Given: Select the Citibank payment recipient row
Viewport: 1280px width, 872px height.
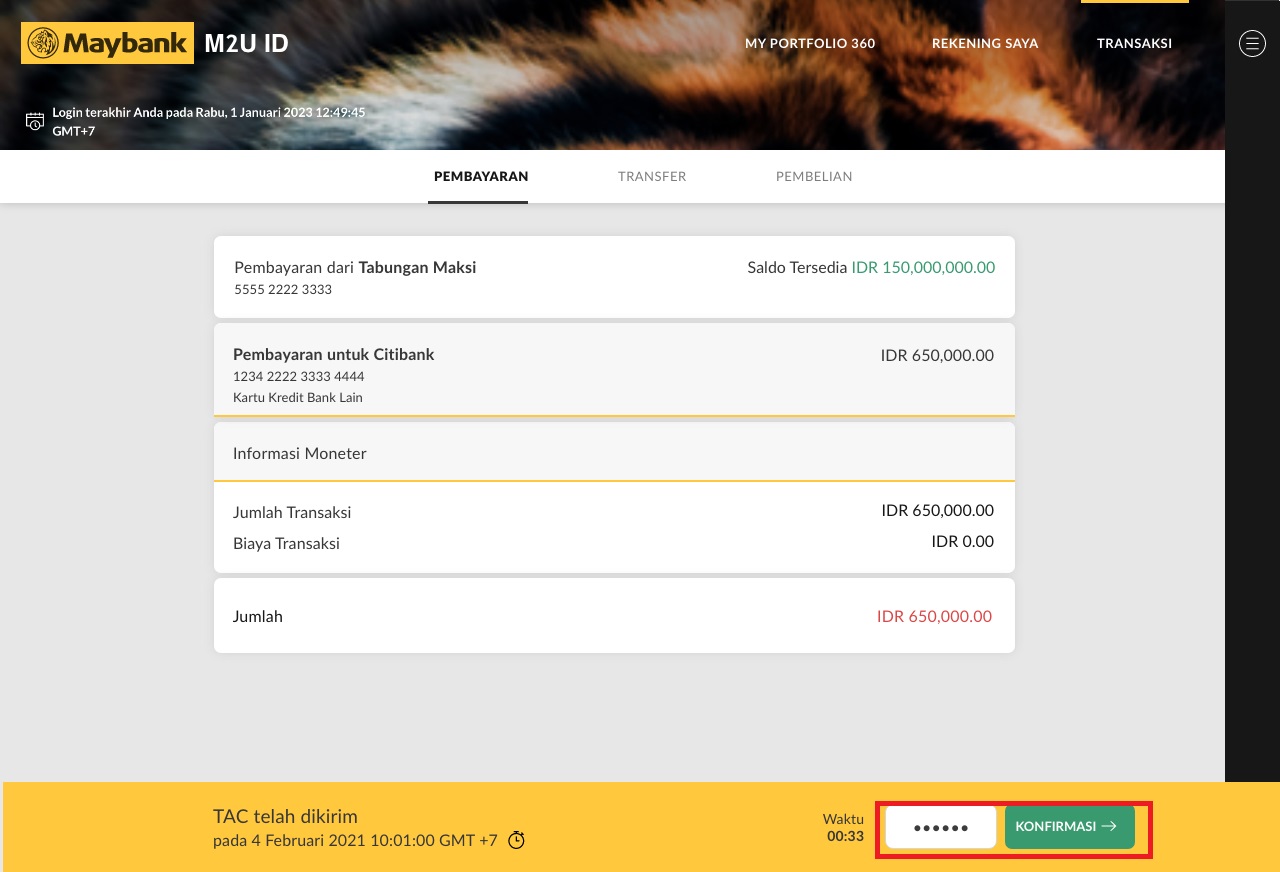Looking at the screenshot, I should pyautogui.click(x=614, y=368).
